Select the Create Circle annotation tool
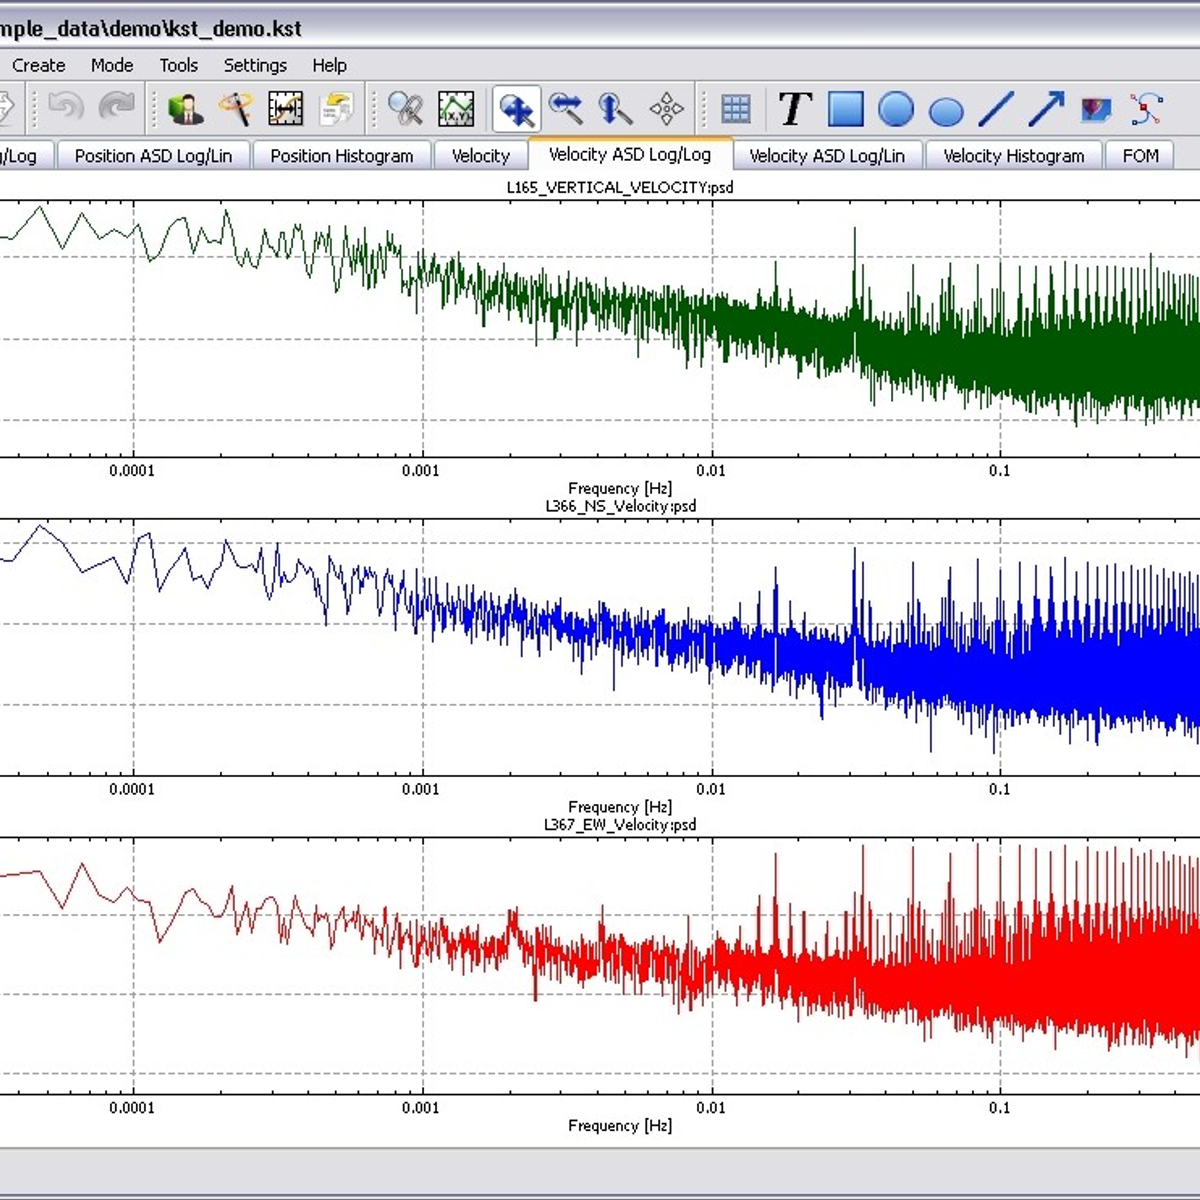 897,108
